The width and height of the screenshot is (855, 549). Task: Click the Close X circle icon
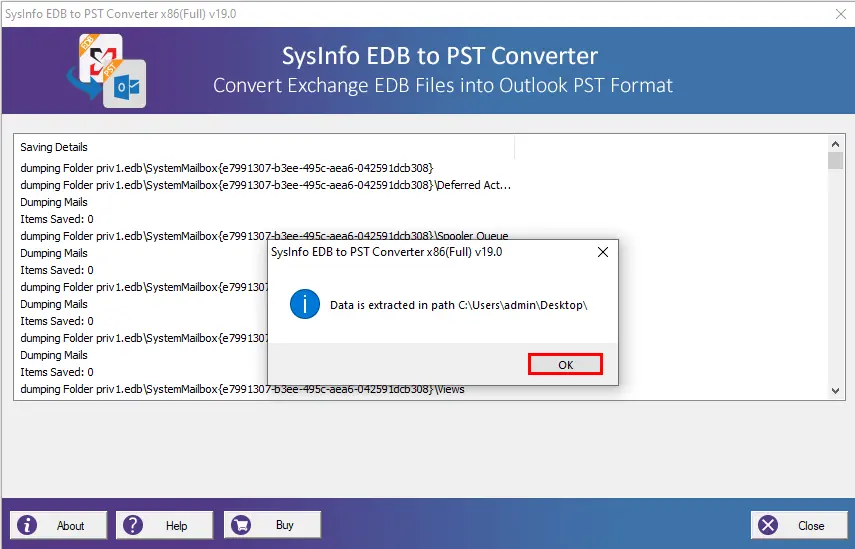tap(768, 525)
